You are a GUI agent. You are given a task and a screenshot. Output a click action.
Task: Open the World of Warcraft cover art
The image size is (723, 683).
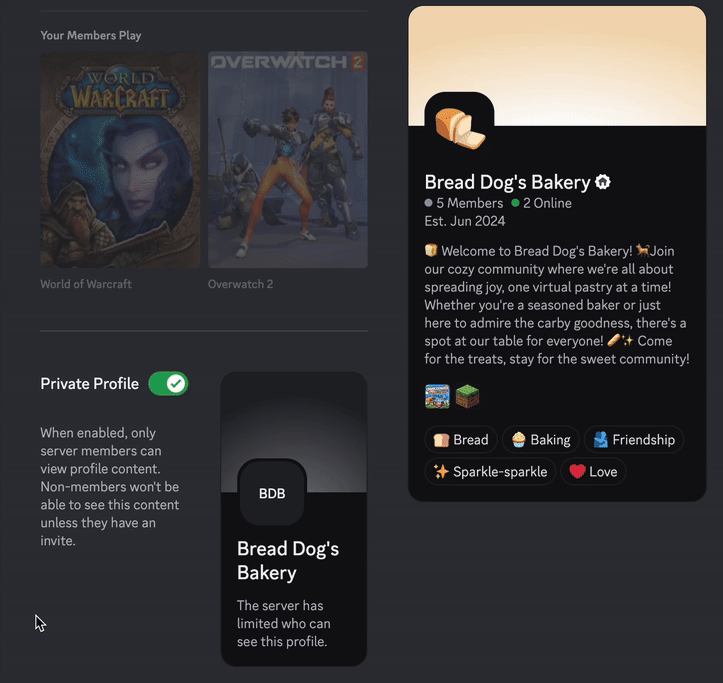(x=120, y=160)
